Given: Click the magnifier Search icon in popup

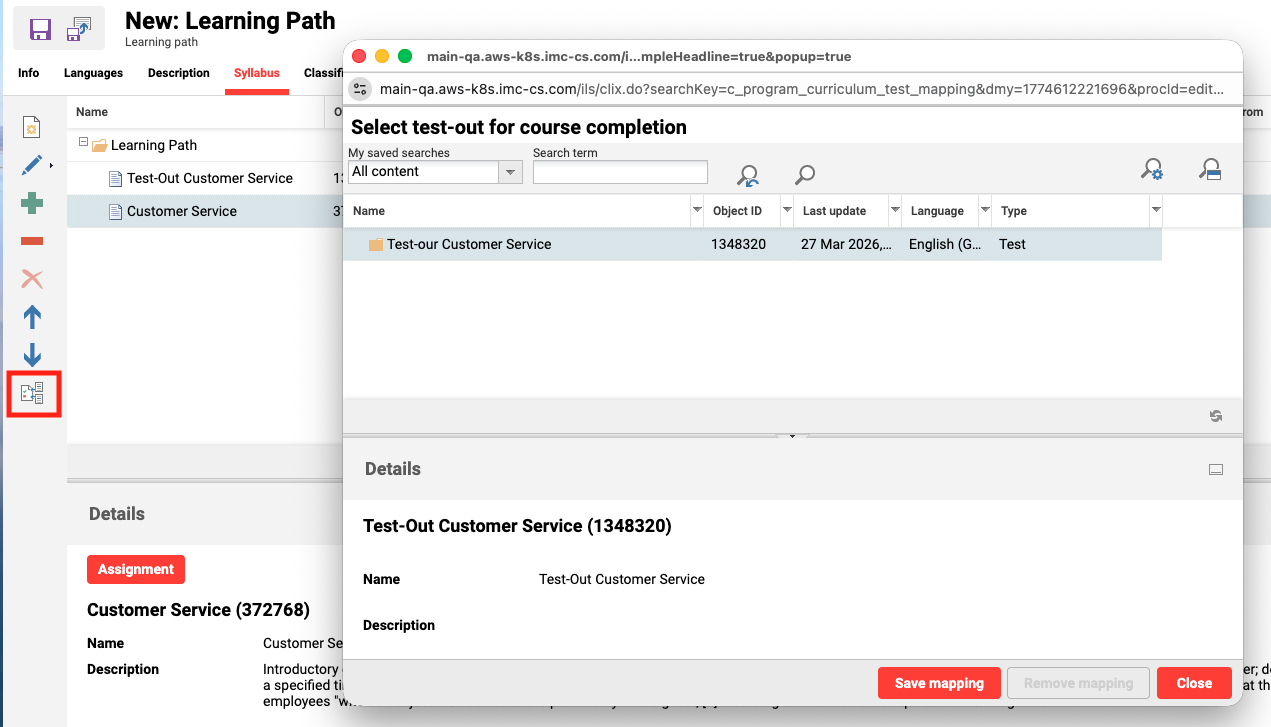Looking at the screenshot, I should pos(804,175).
